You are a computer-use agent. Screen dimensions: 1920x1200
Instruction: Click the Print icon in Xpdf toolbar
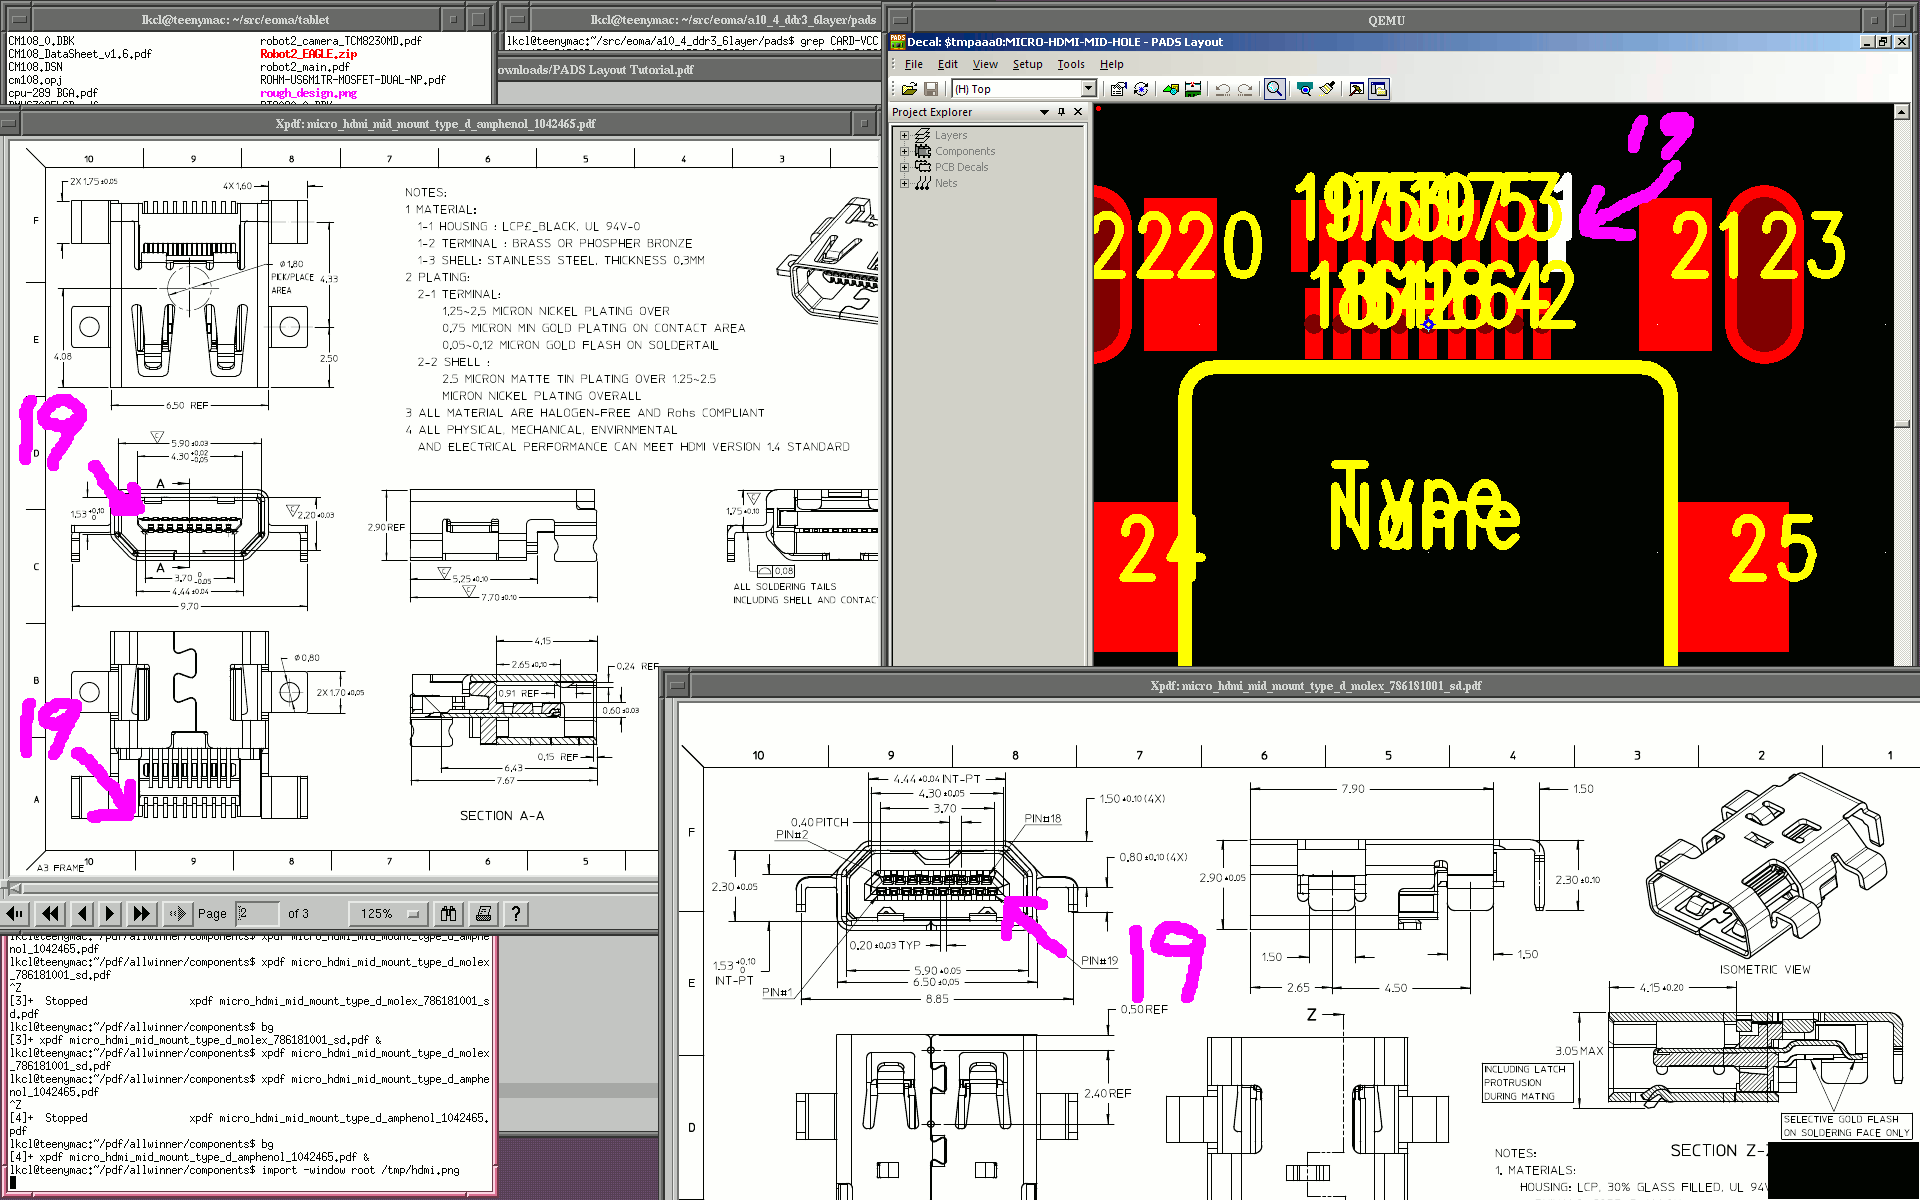coord(484,913)
